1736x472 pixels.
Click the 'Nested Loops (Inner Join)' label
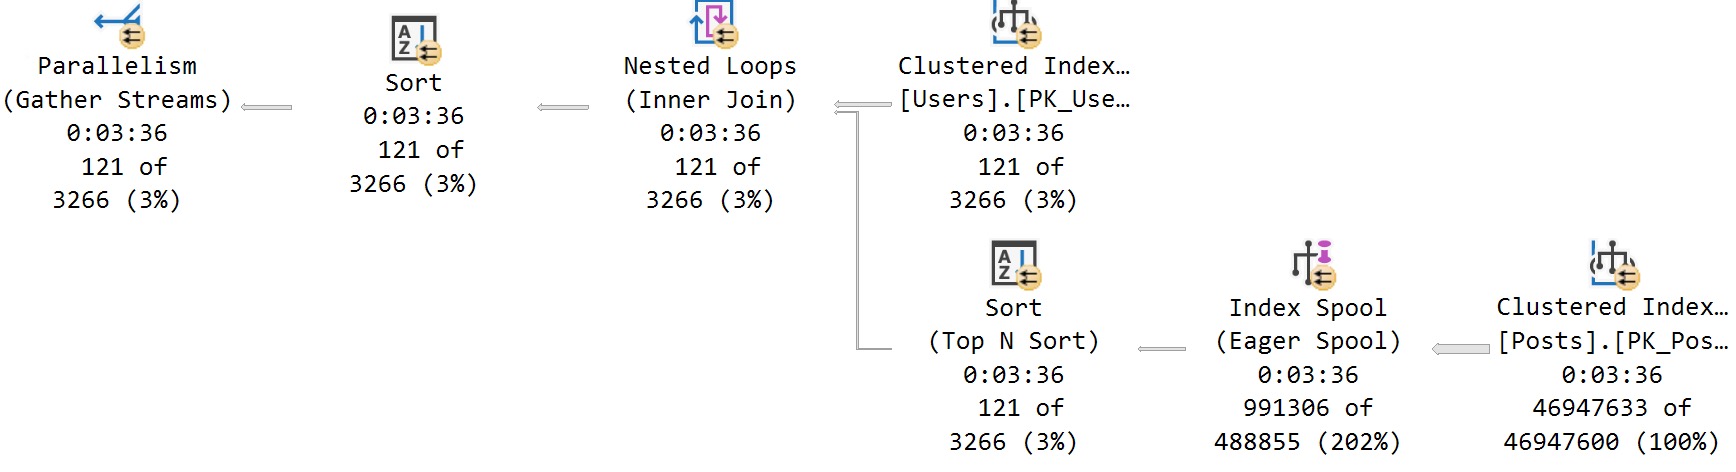(x=710, y=83)
